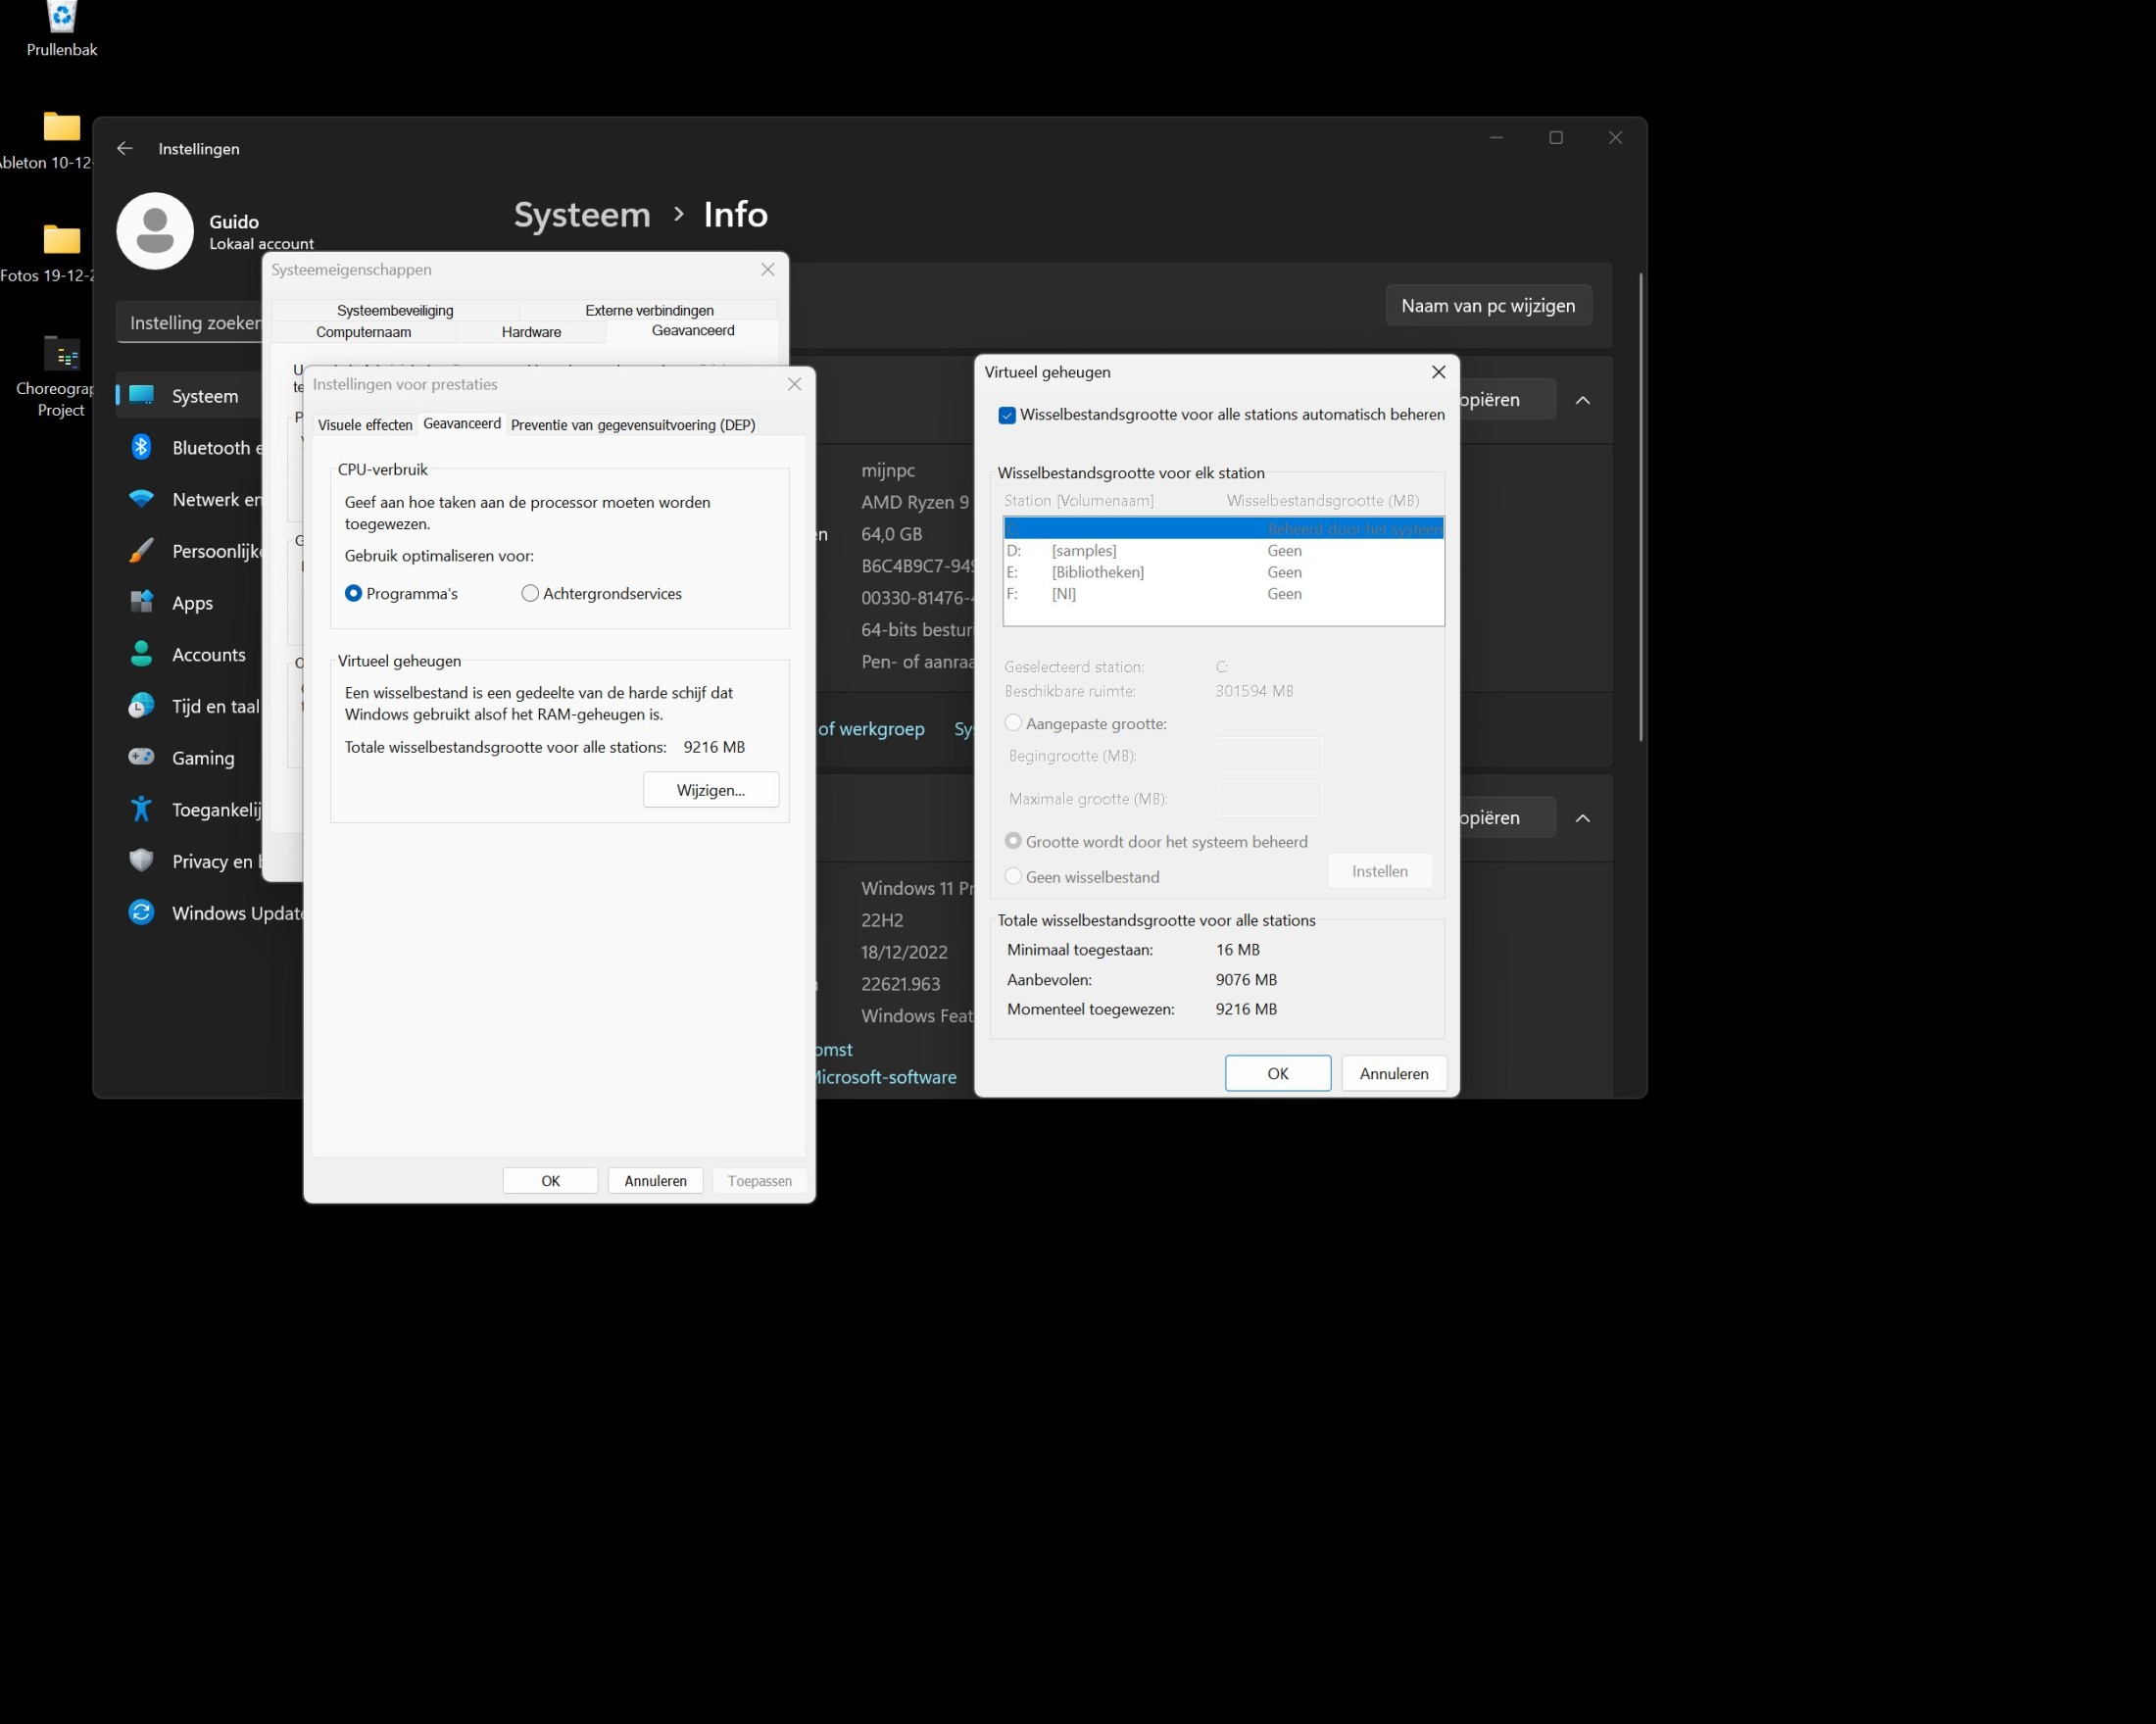Select Programma's radio button

pos(352,593)
